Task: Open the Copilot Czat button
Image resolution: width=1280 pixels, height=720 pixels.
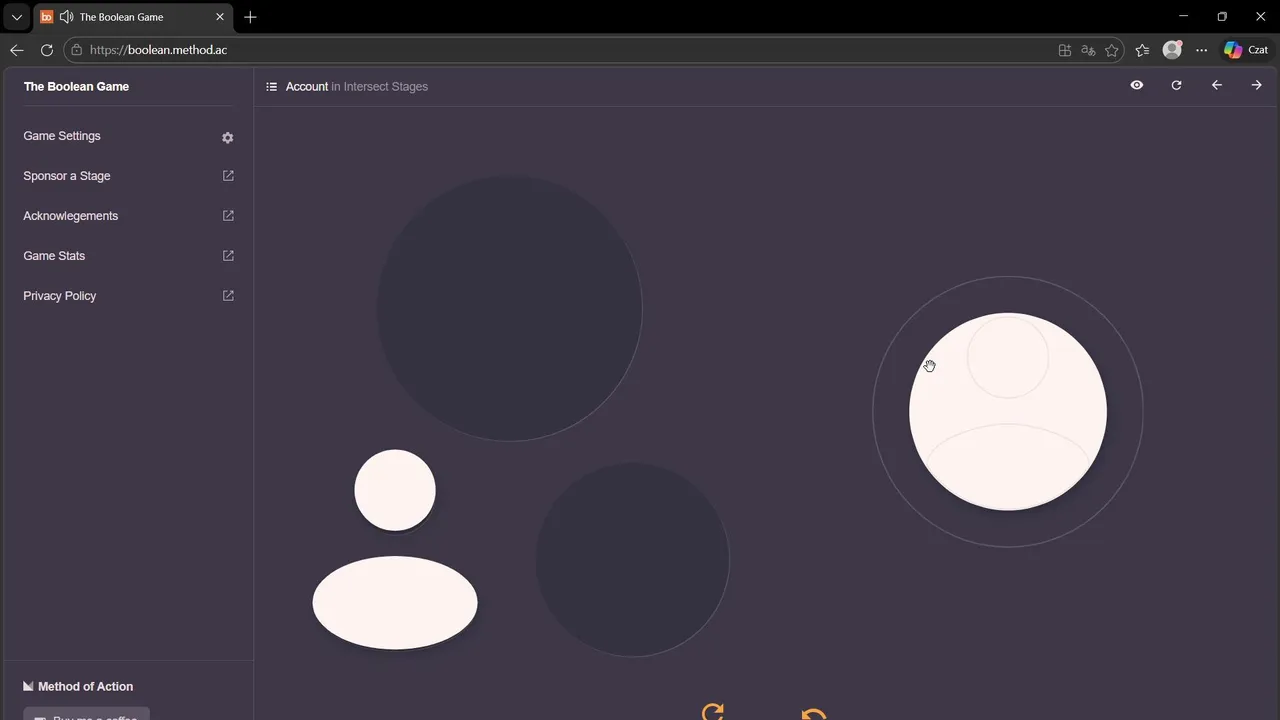Action: 1247,50
